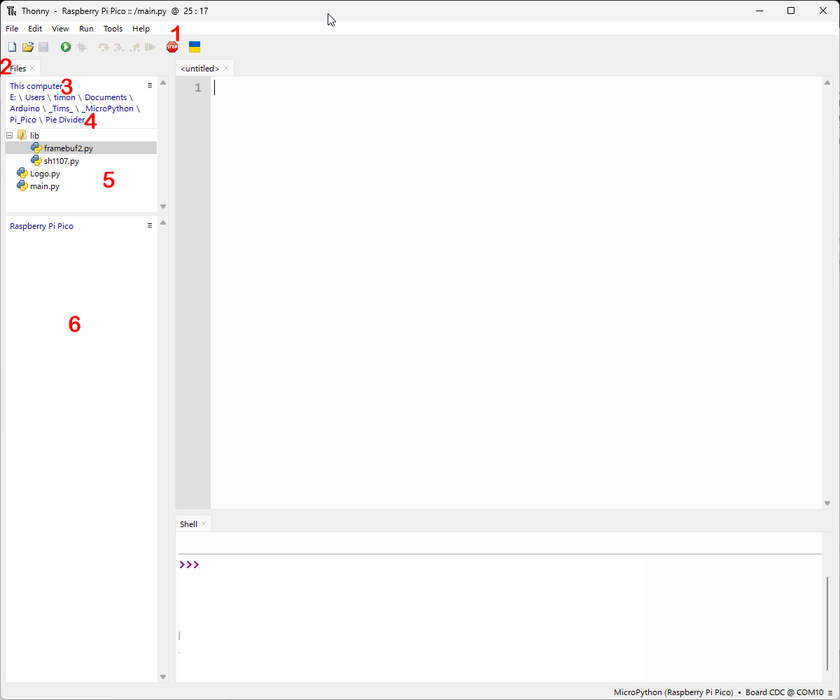Click the Debug current script bug icon
Viewport: 840px width, 700px height.
[x=81, y=47]
